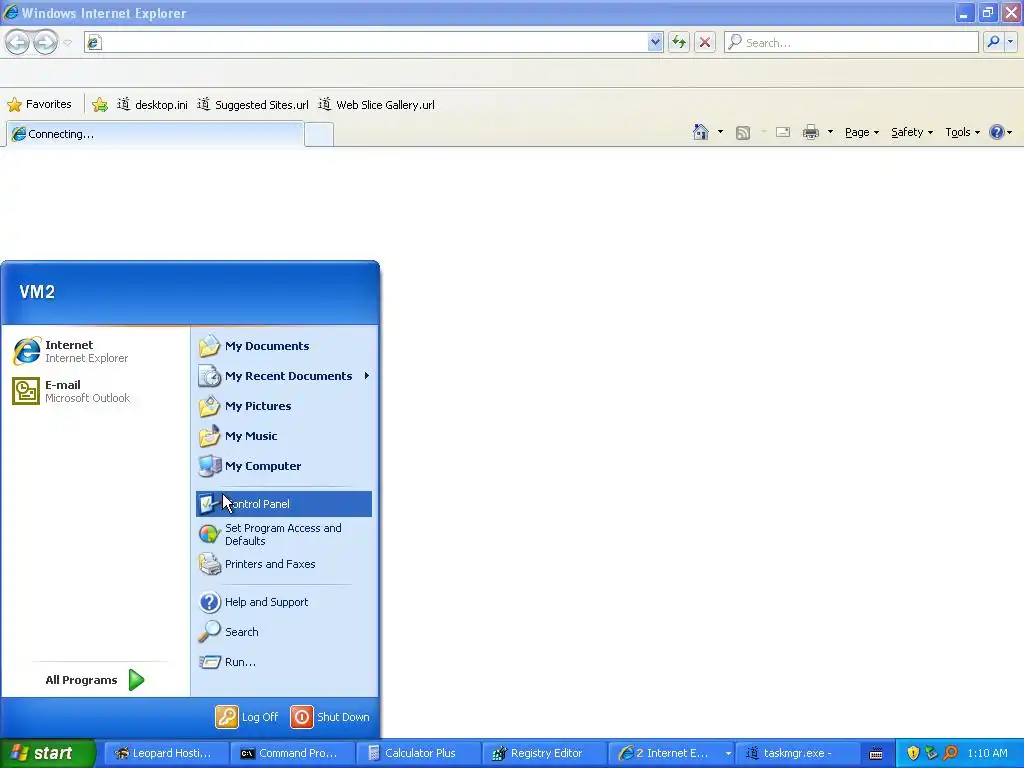Click the Log Off button
Screen dimensions: 1024x768
247,717
